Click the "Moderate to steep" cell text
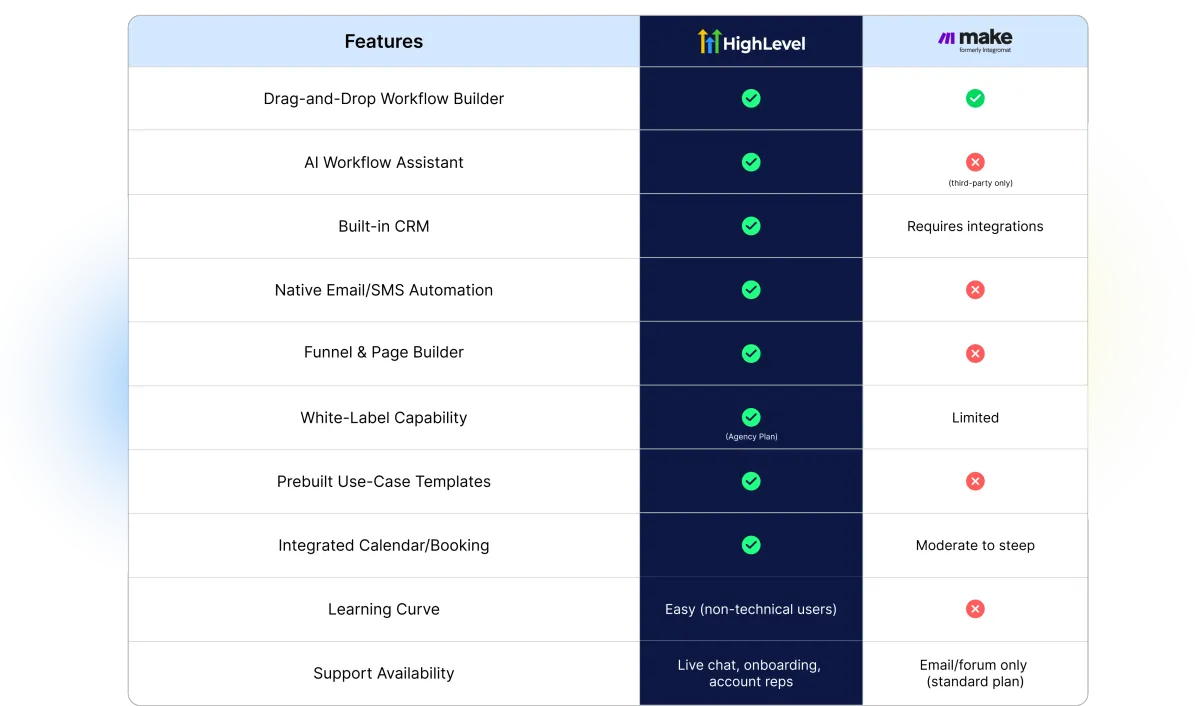Viewport: 1200px width, 706px height. [x=975, y=545]
